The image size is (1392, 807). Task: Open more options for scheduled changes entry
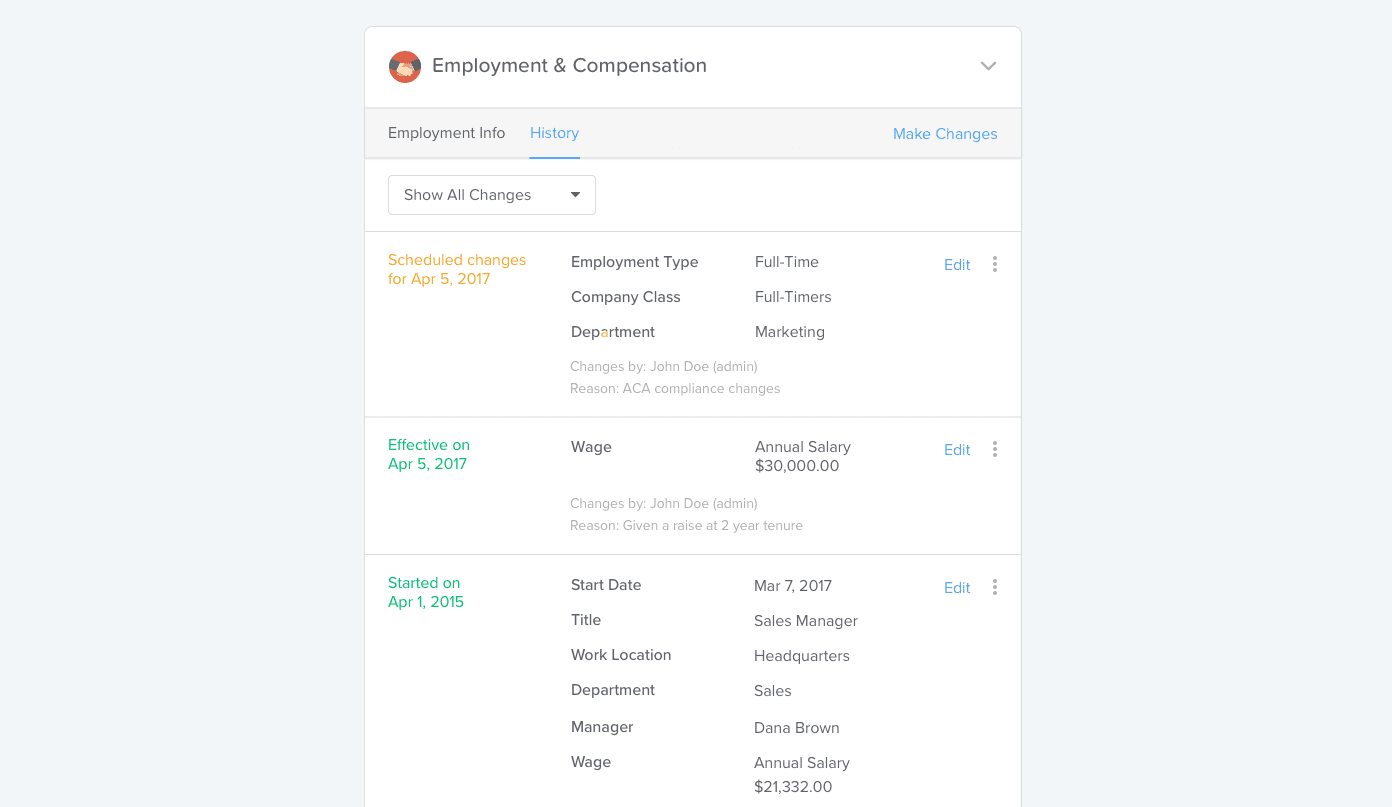994,264
